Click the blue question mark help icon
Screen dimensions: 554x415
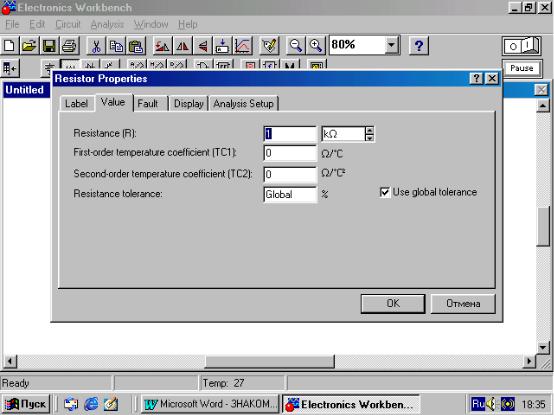419,46
